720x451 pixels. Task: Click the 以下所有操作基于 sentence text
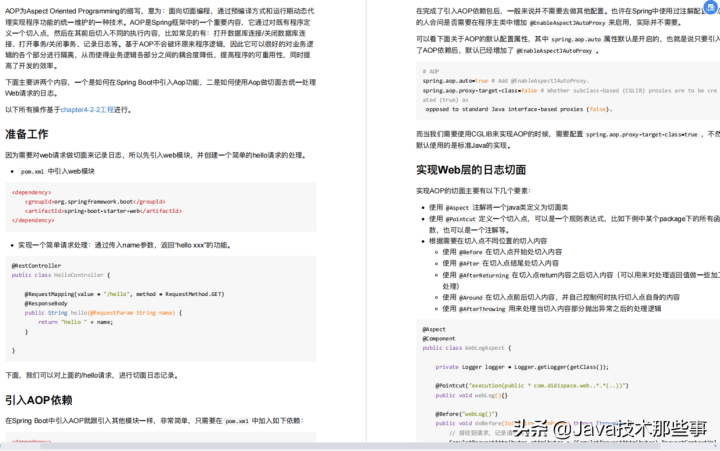pyautogui.click(x=68, y=110)
